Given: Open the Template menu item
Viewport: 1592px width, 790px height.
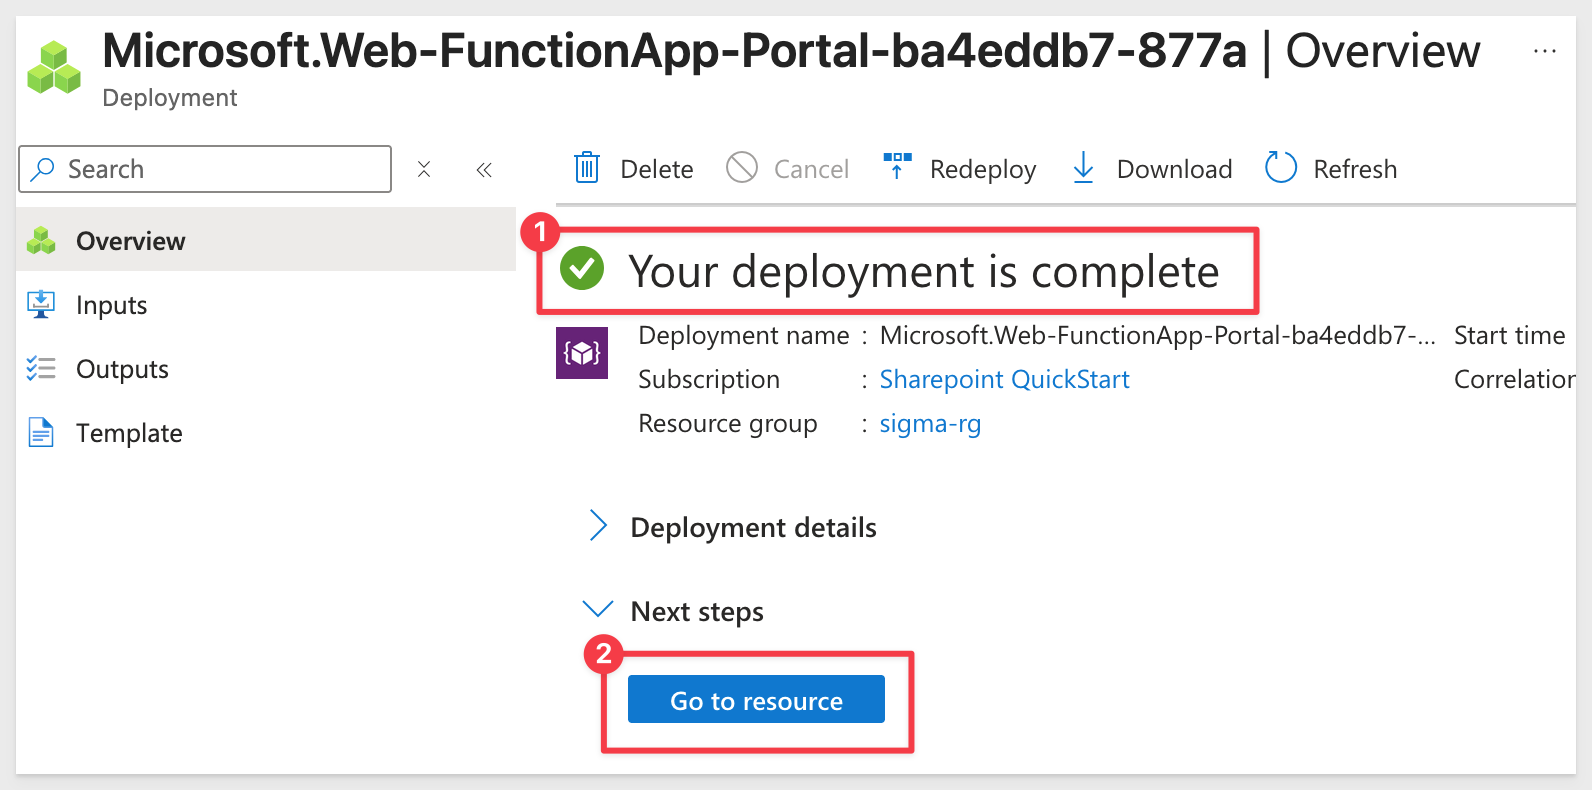Looking at the screenshot, I should (266, 432).
